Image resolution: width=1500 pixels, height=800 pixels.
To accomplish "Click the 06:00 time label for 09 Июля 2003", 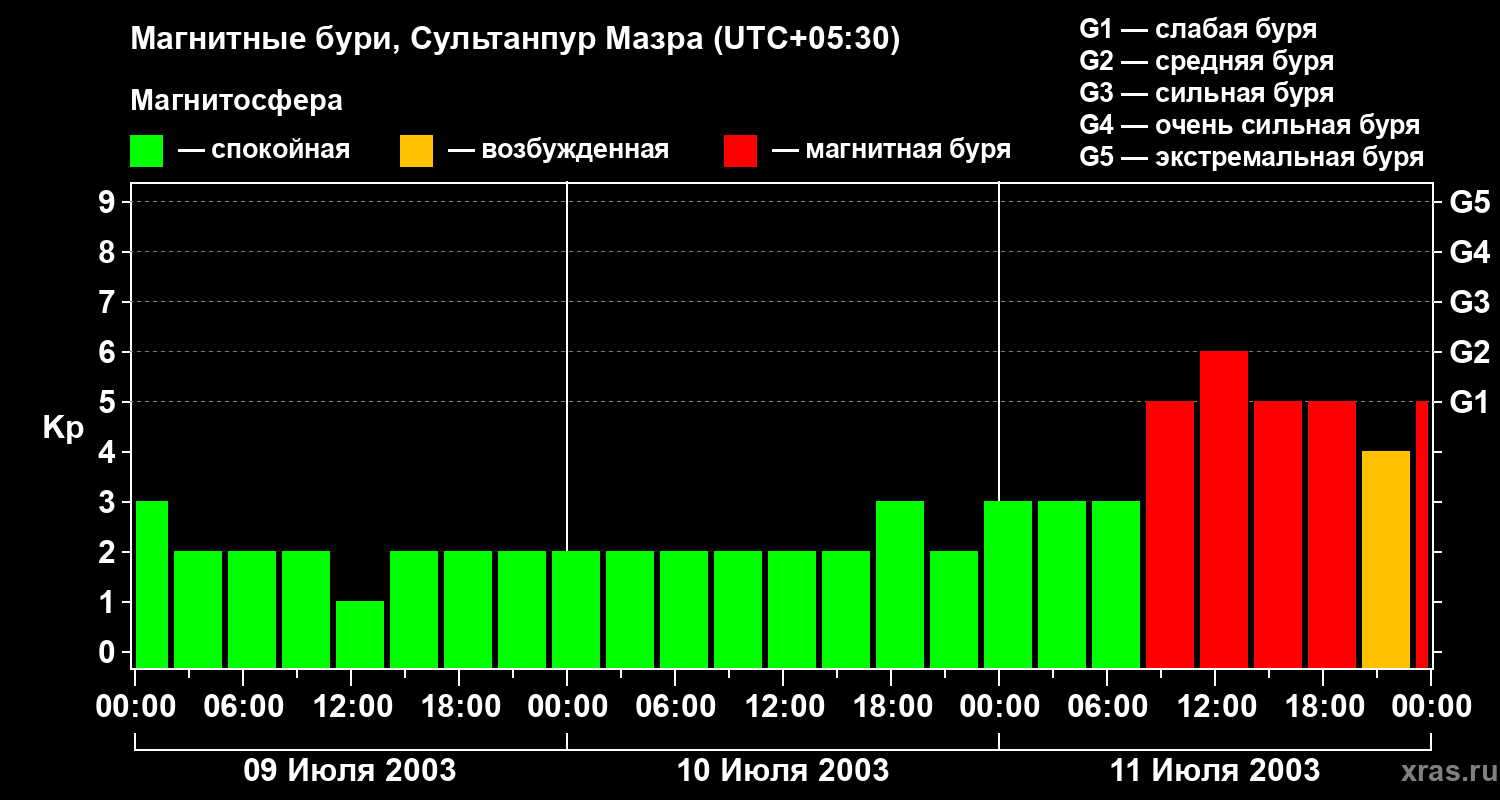I will click(x=242, y=706).
